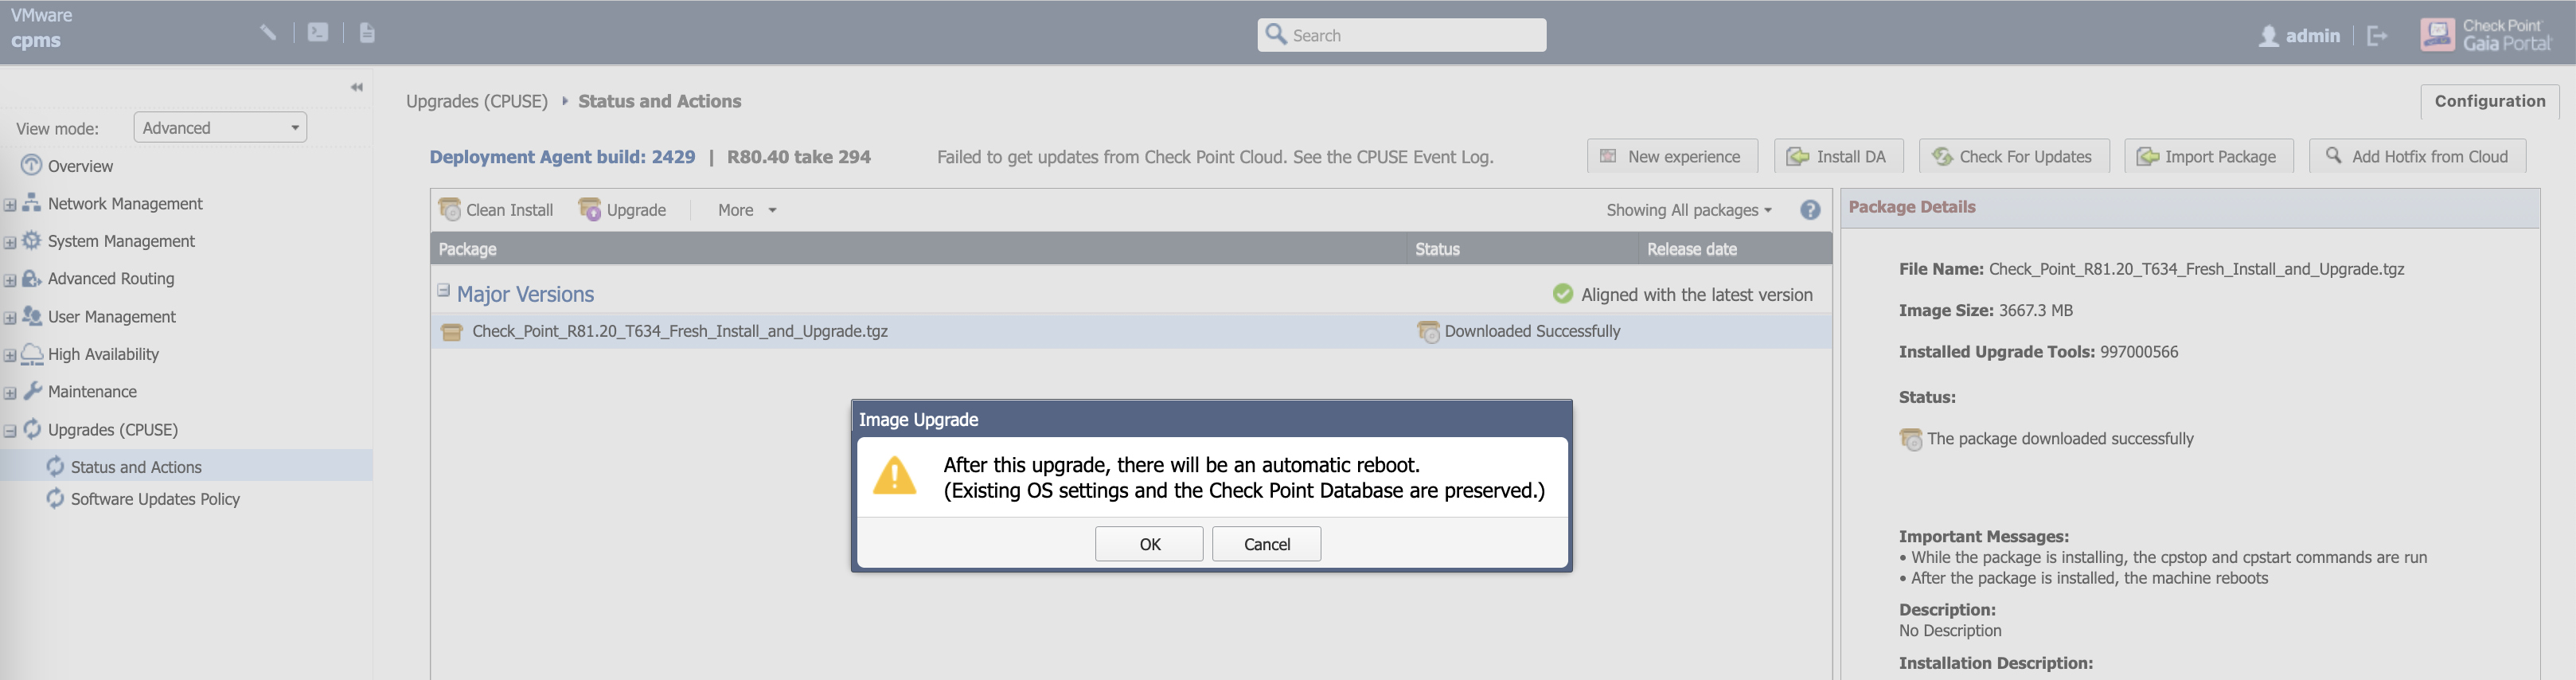
Task: Open the Showing All packages filter dropdown
Action: coord(1689,210)
